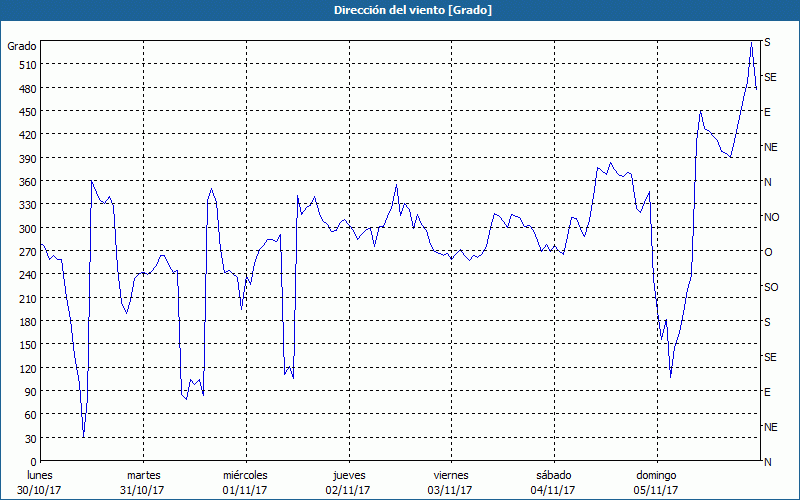Select the "domingo" day label
The height and width of the screenshot is (500, 800).
[x=656, y=475]
